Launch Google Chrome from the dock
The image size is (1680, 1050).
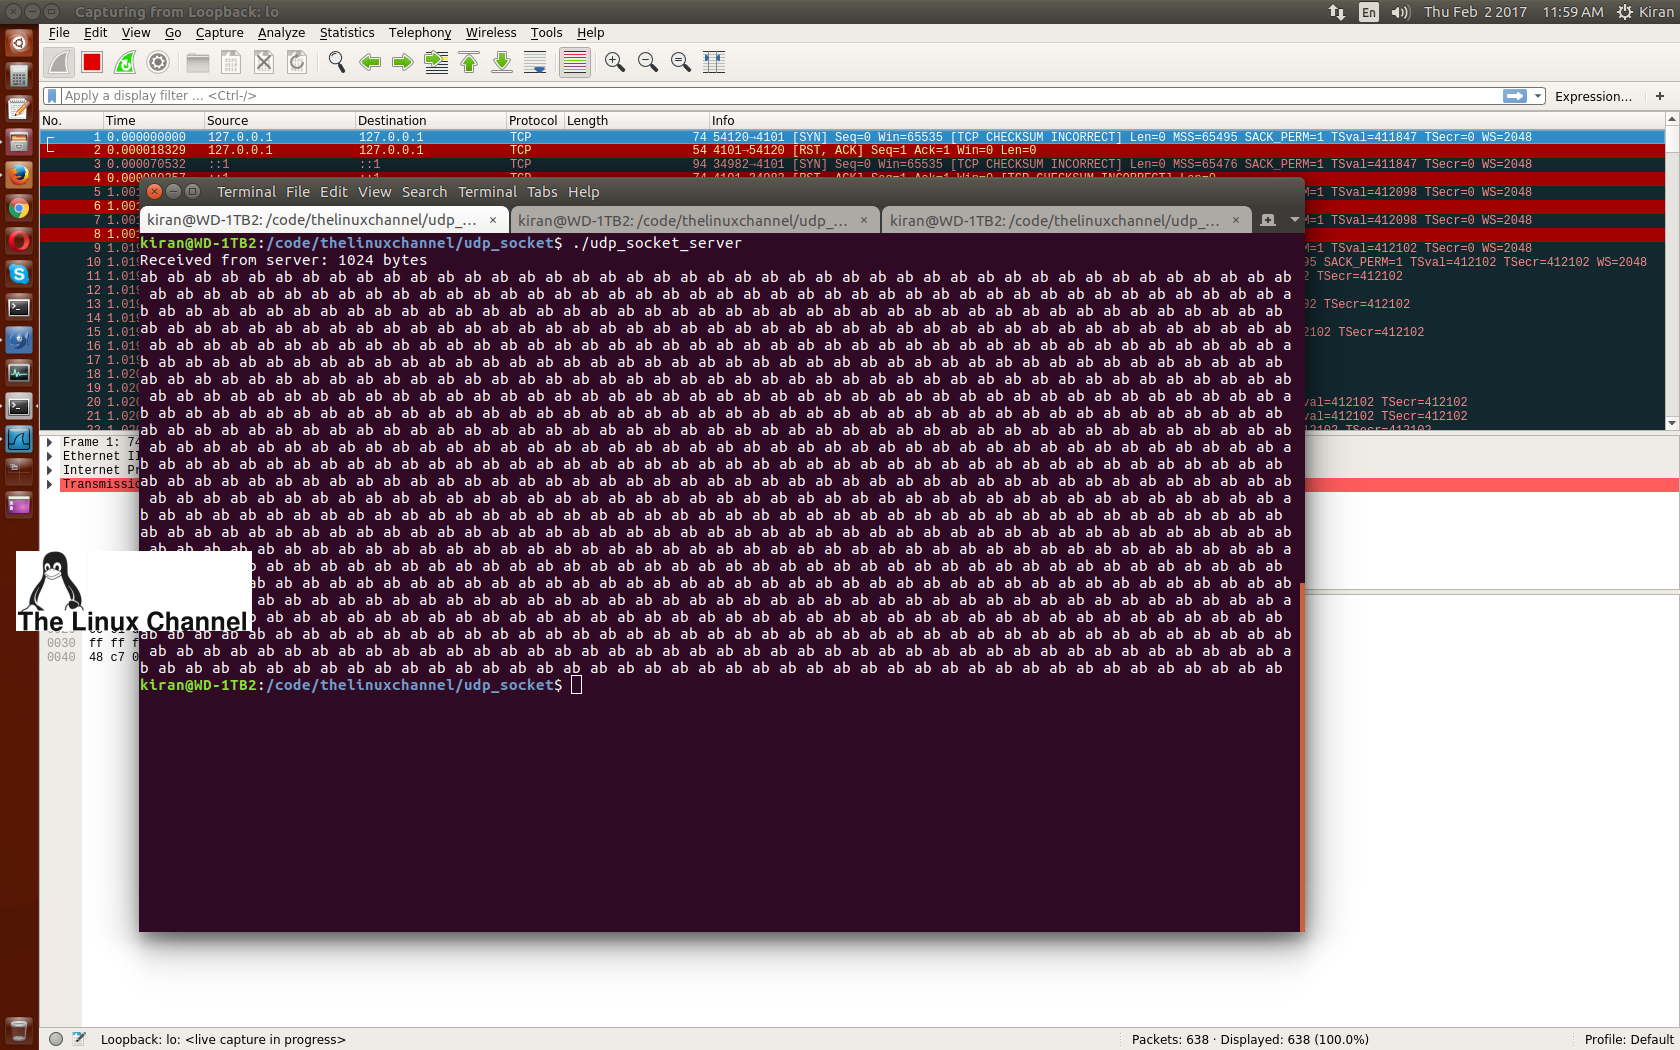pyautogui.click(x=19, y=208)
